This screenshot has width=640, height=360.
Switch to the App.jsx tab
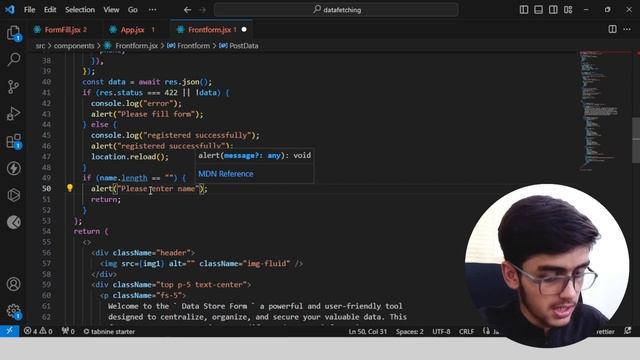(x=132, y=29)
